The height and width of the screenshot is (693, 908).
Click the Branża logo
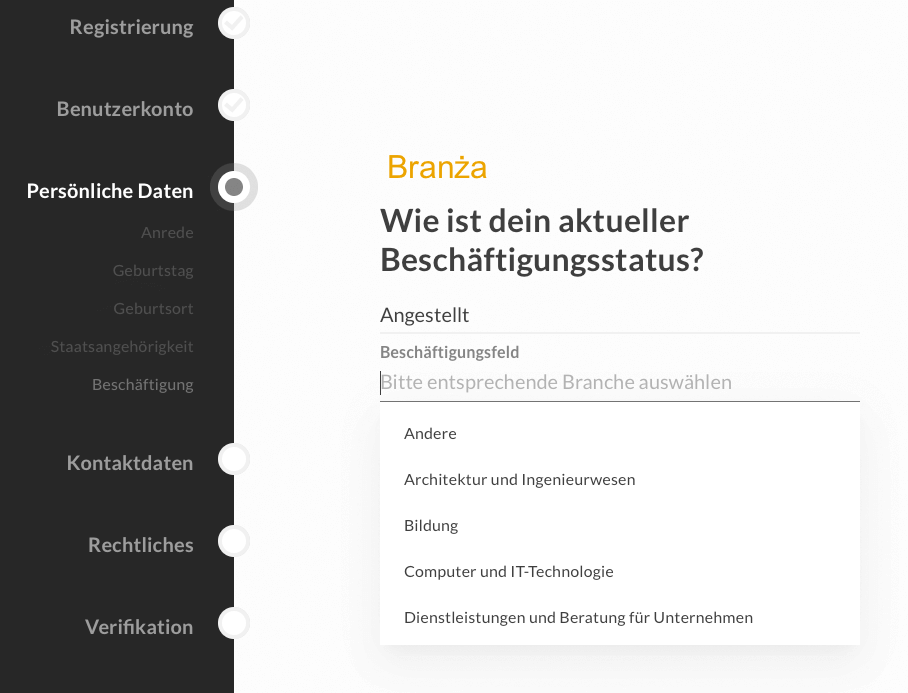click(x=437, y=167)
